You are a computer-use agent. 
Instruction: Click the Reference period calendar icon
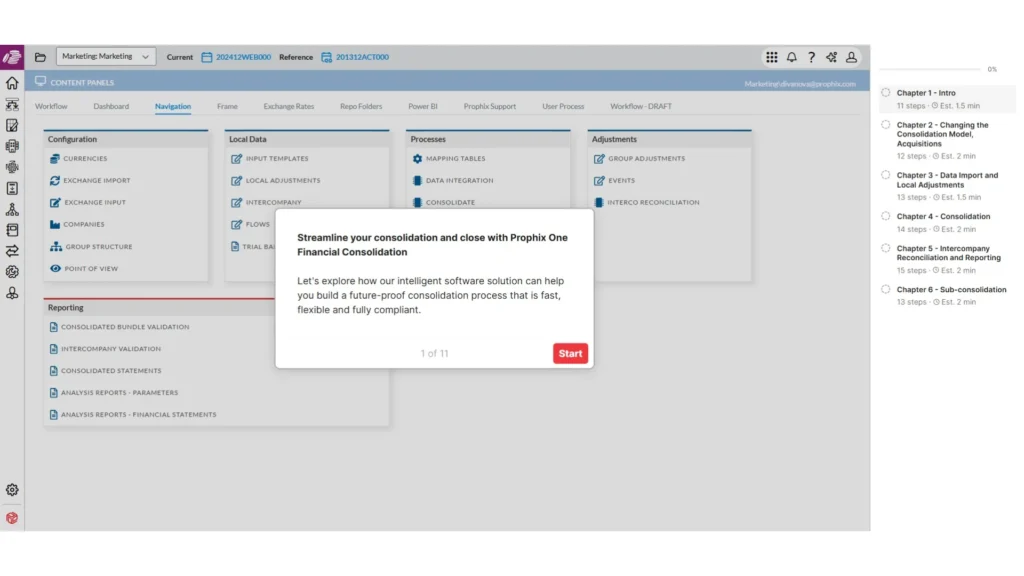click(327, 57)
